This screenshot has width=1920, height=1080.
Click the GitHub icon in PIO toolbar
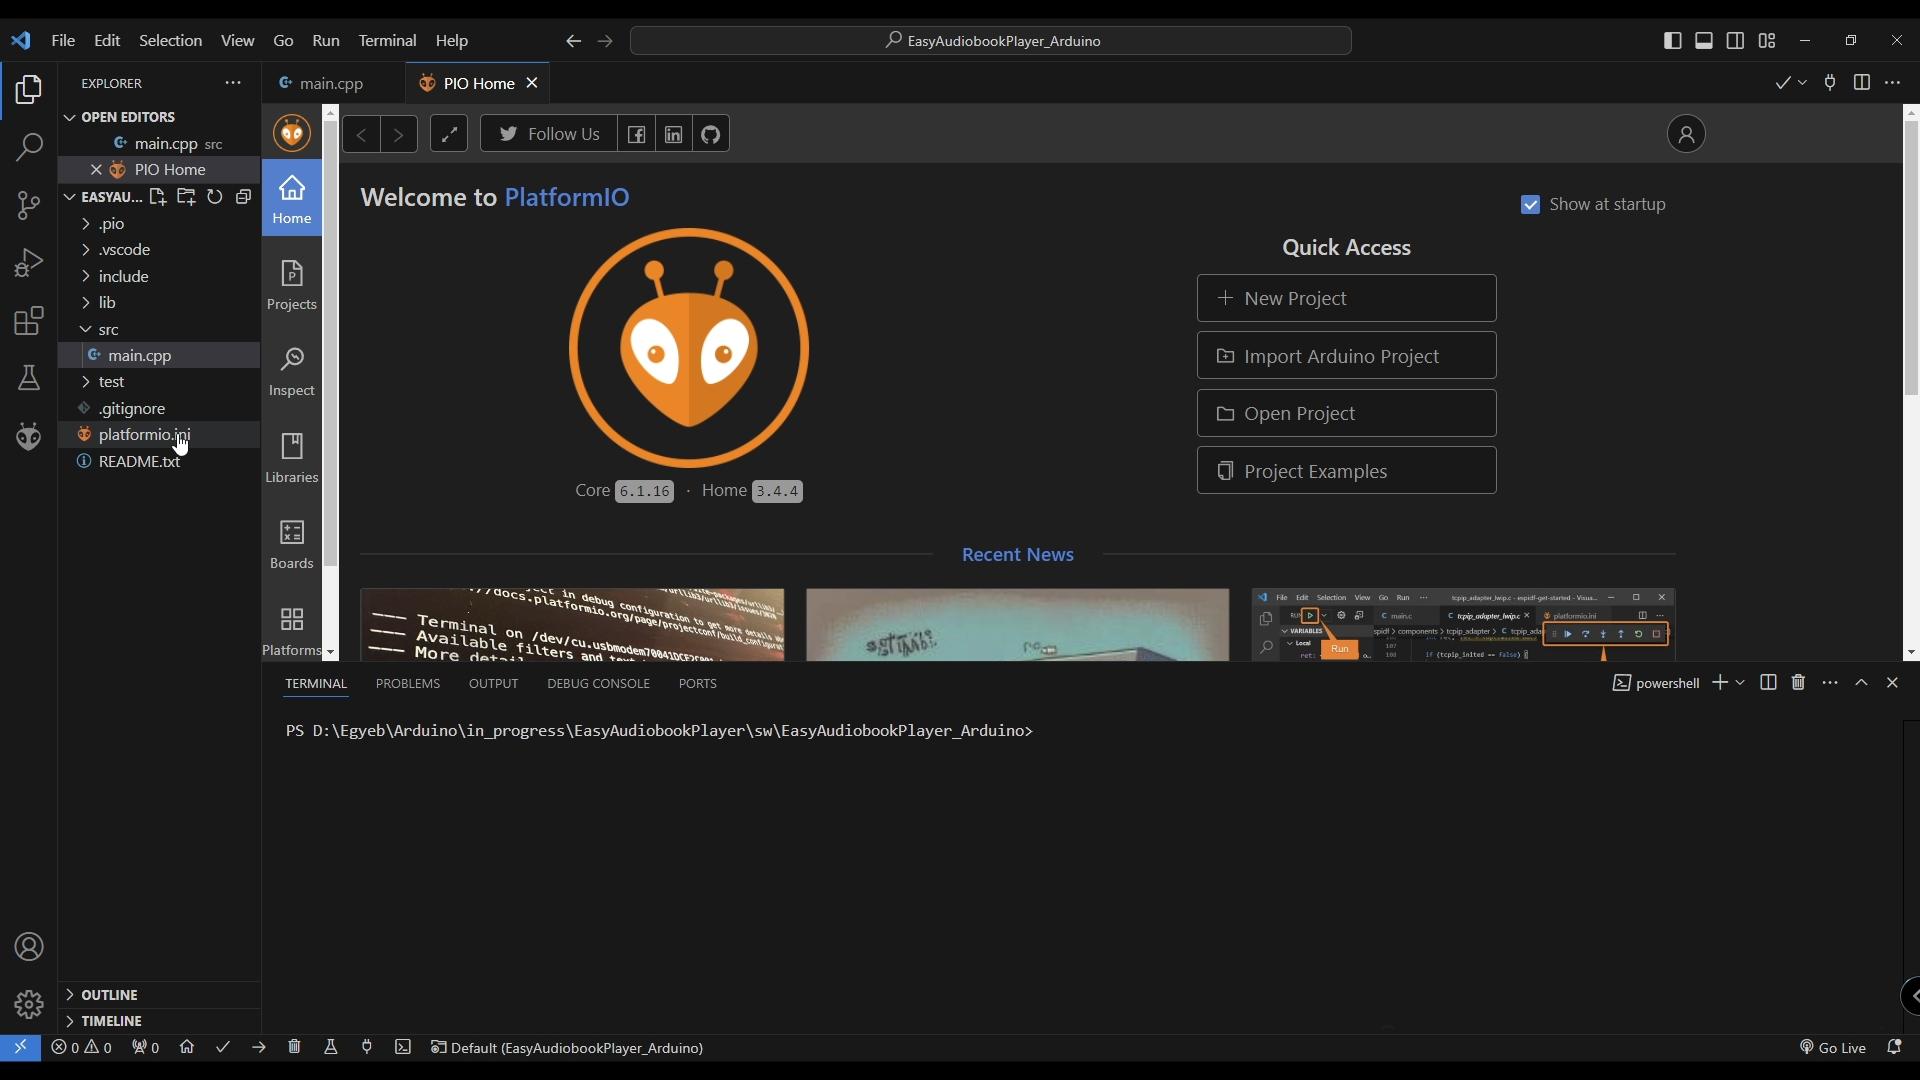pyautogui.click(x=711, y=134)
